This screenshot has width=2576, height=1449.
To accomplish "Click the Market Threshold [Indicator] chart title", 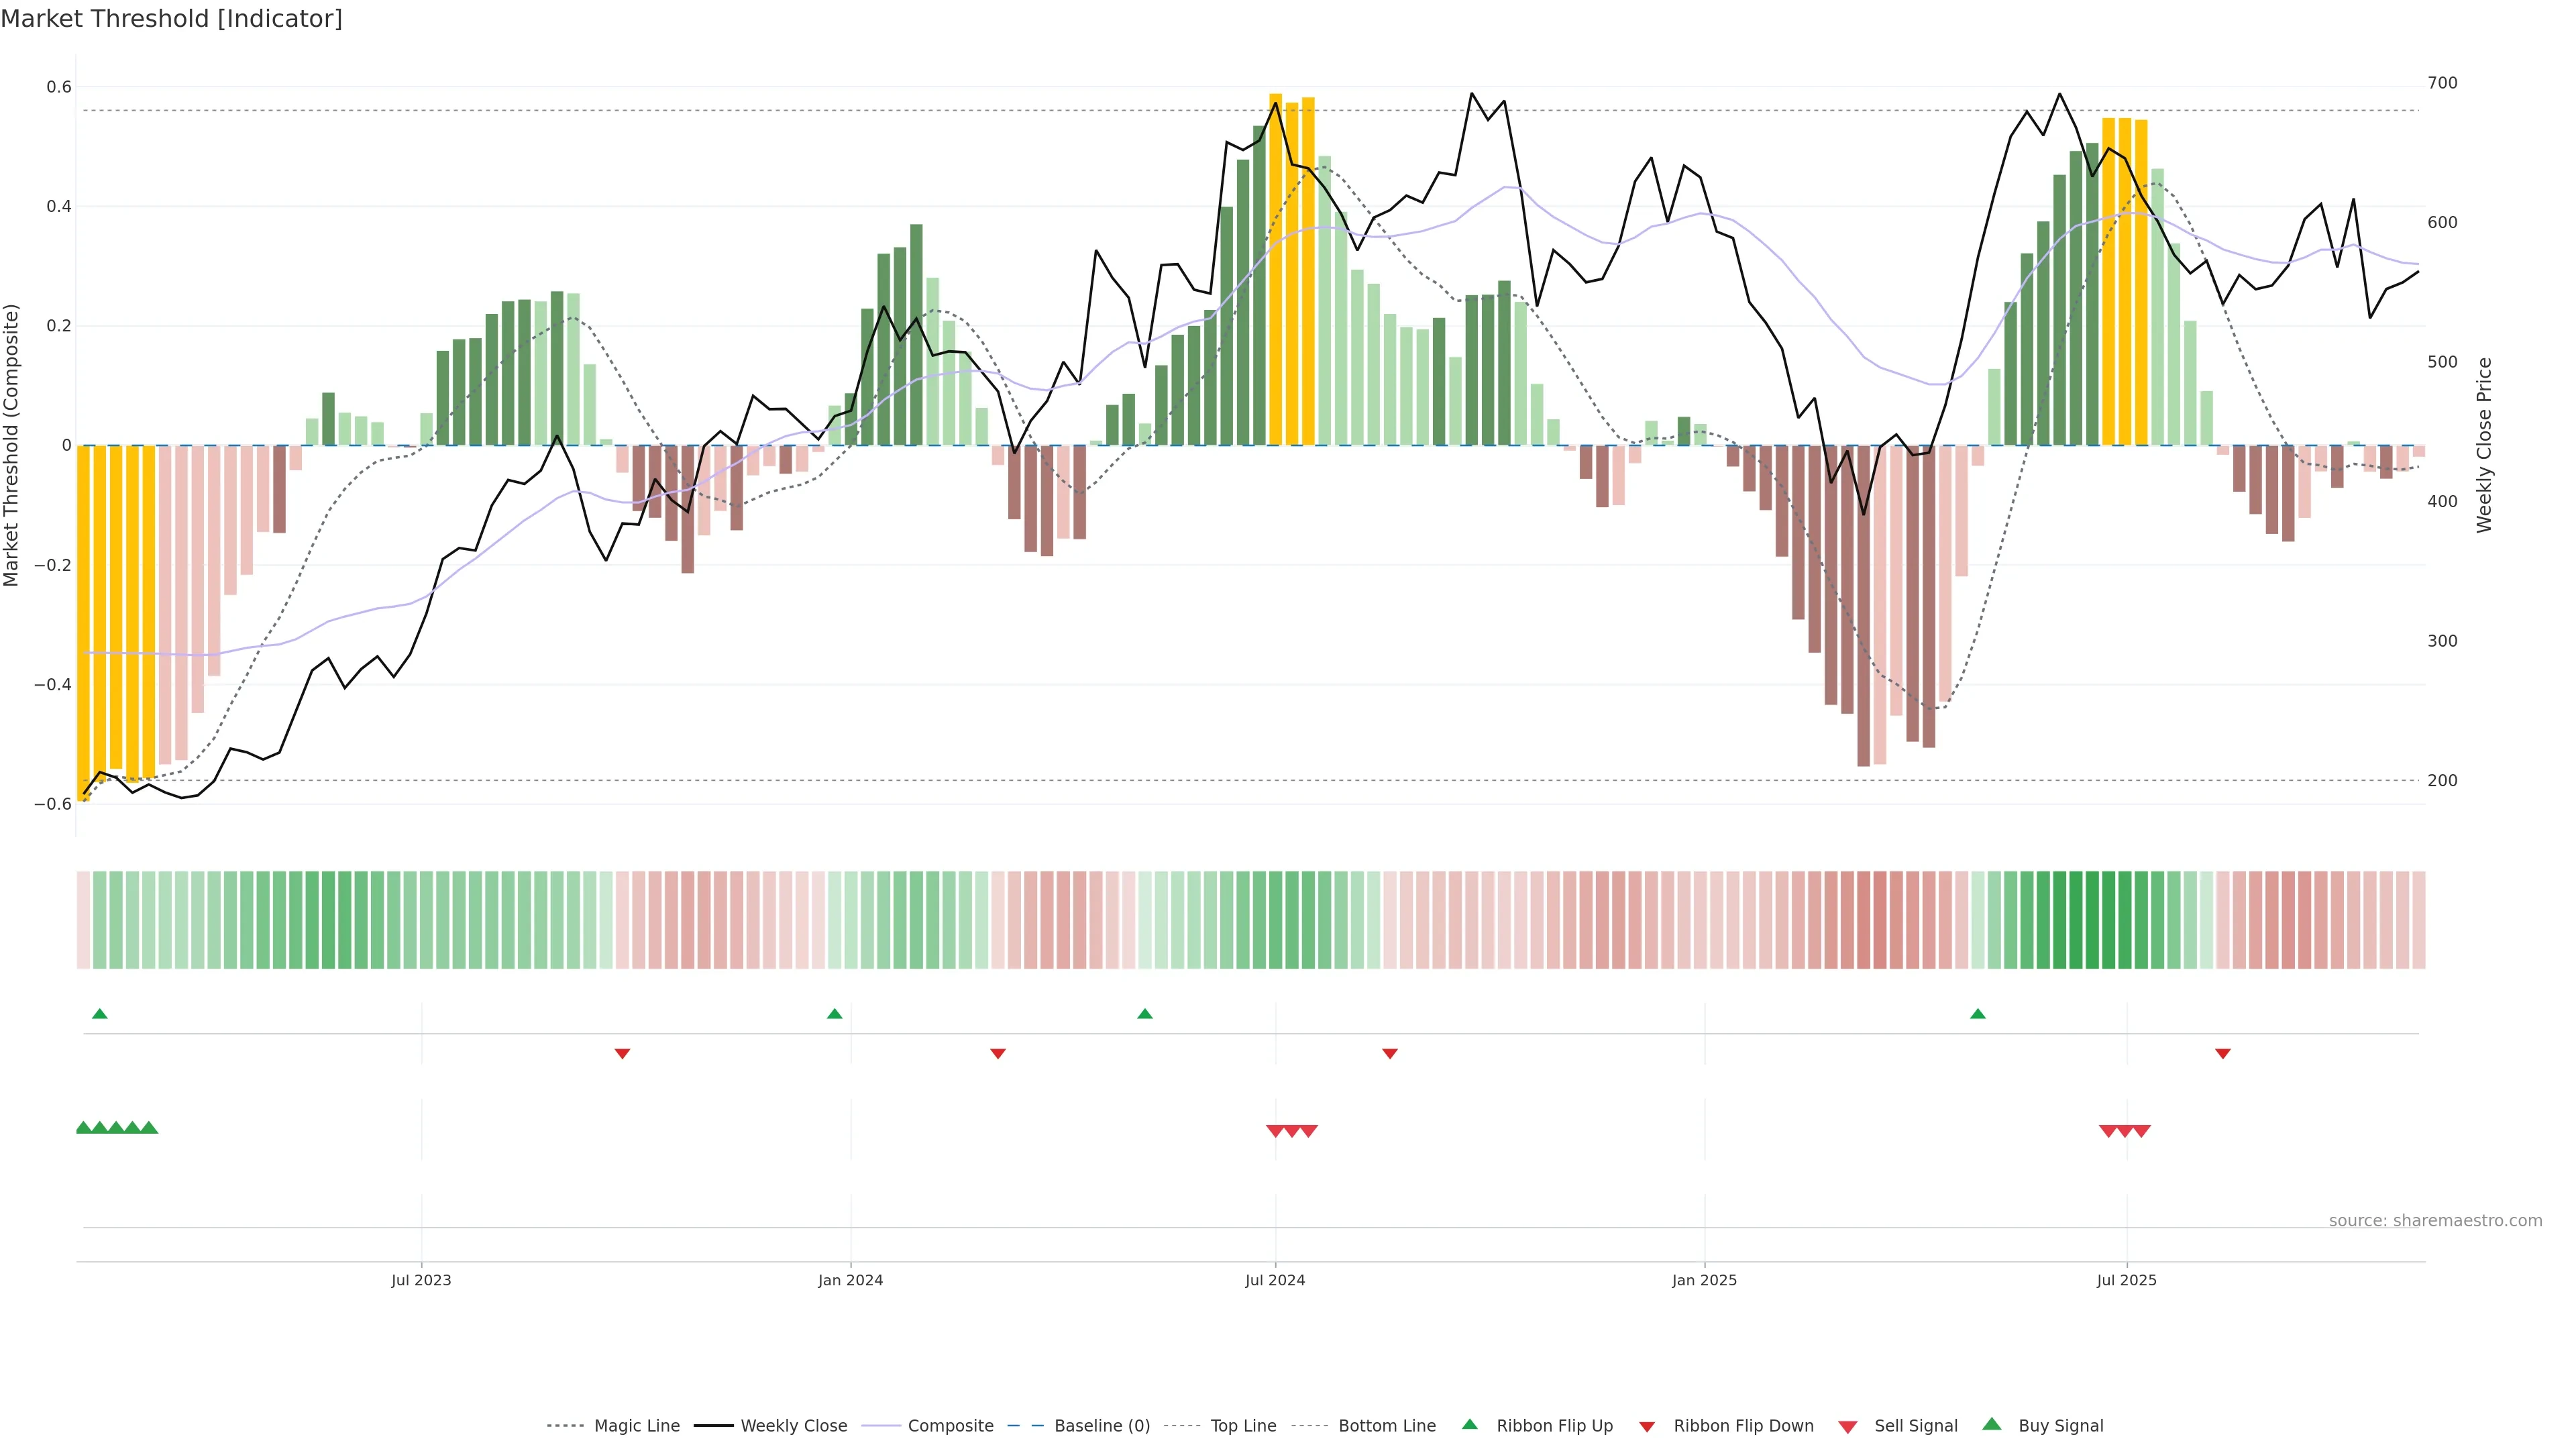I will 171,19.
